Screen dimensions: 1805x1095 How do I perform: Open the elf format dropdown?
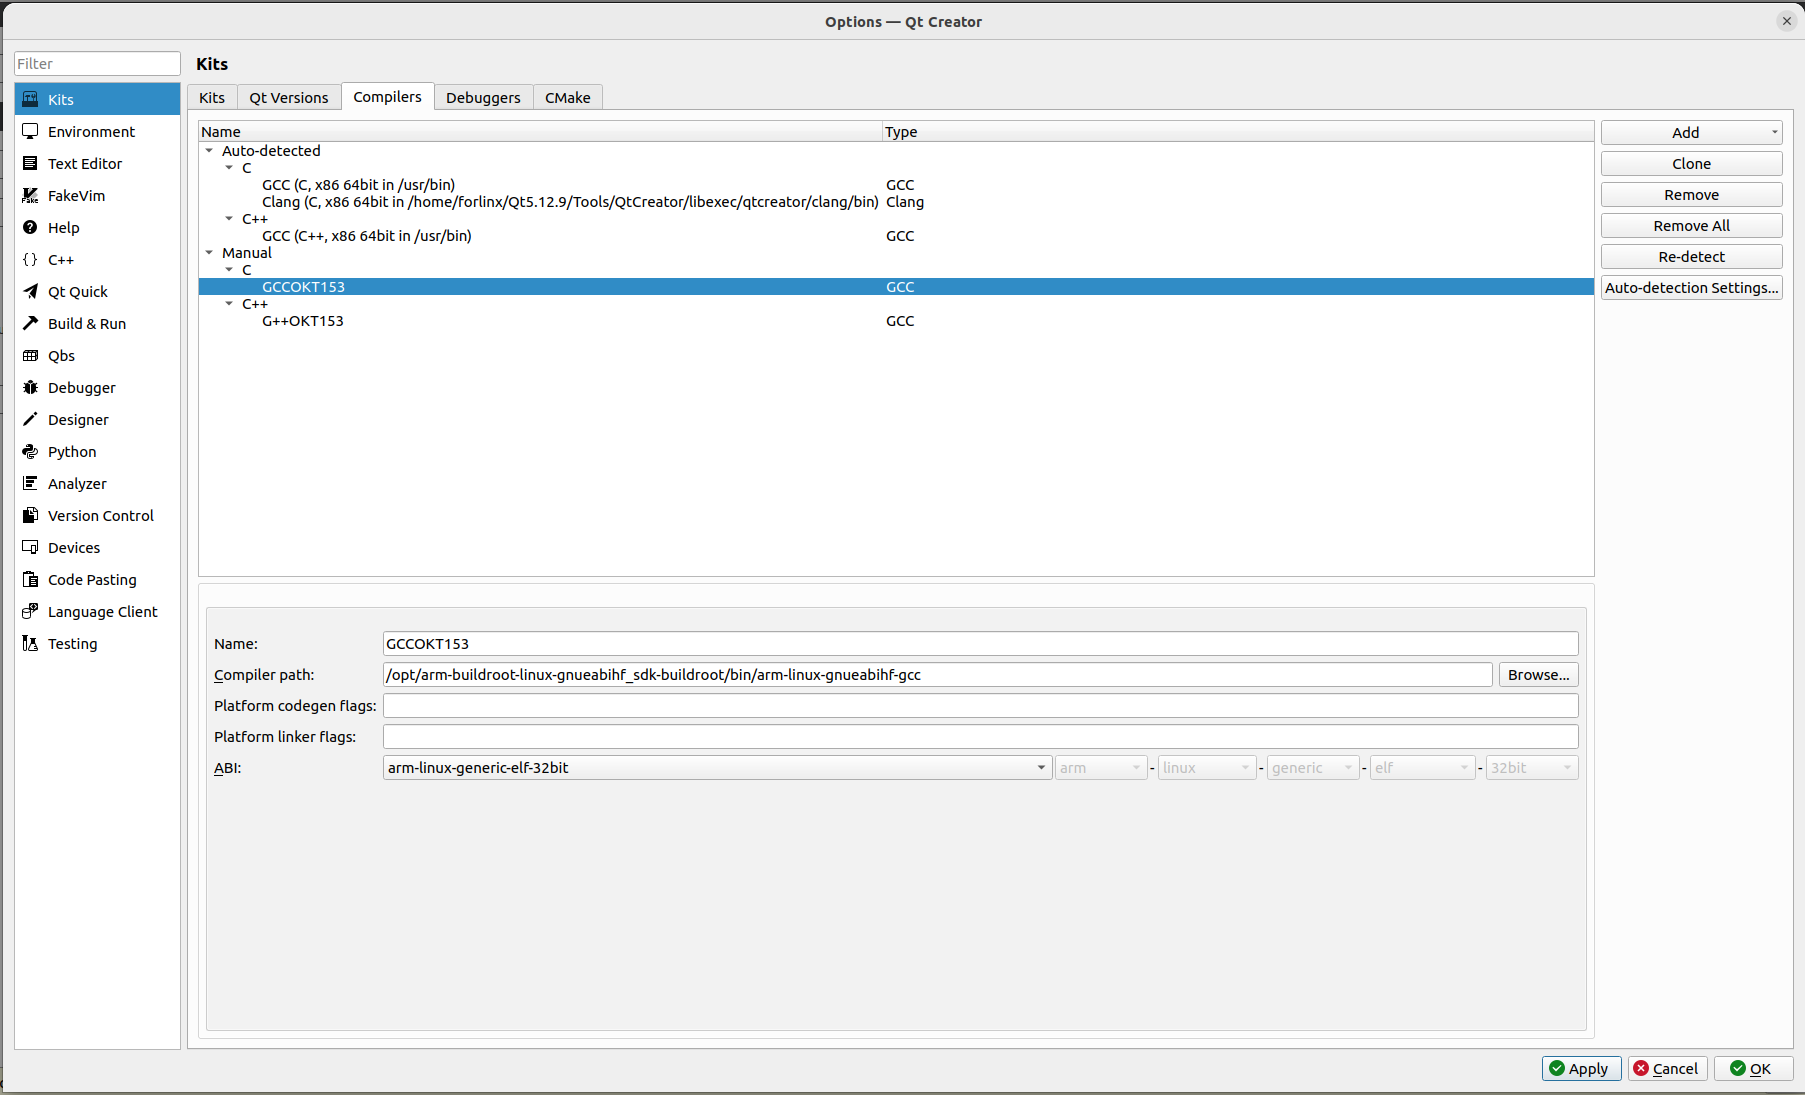(x=1422, y=768)
